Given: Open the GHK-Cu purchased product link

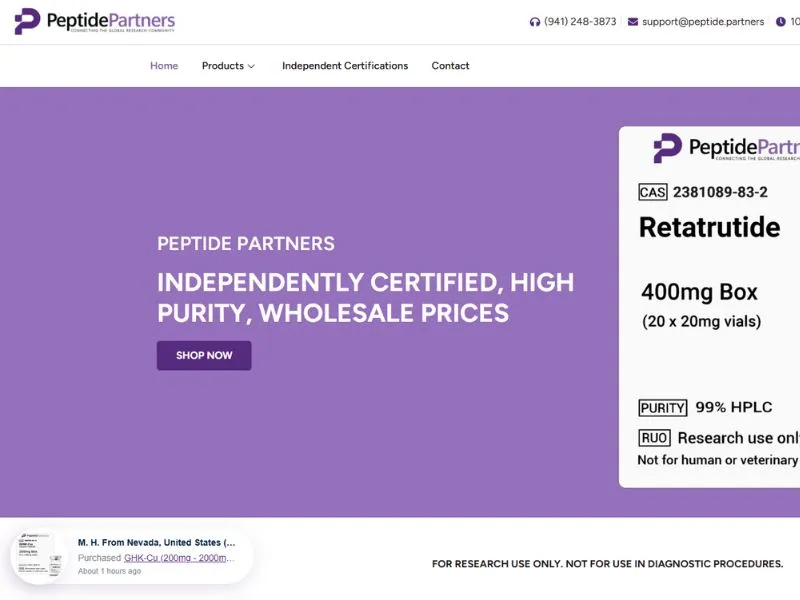Looking at the screenshot, I should (x=179, y=558).
